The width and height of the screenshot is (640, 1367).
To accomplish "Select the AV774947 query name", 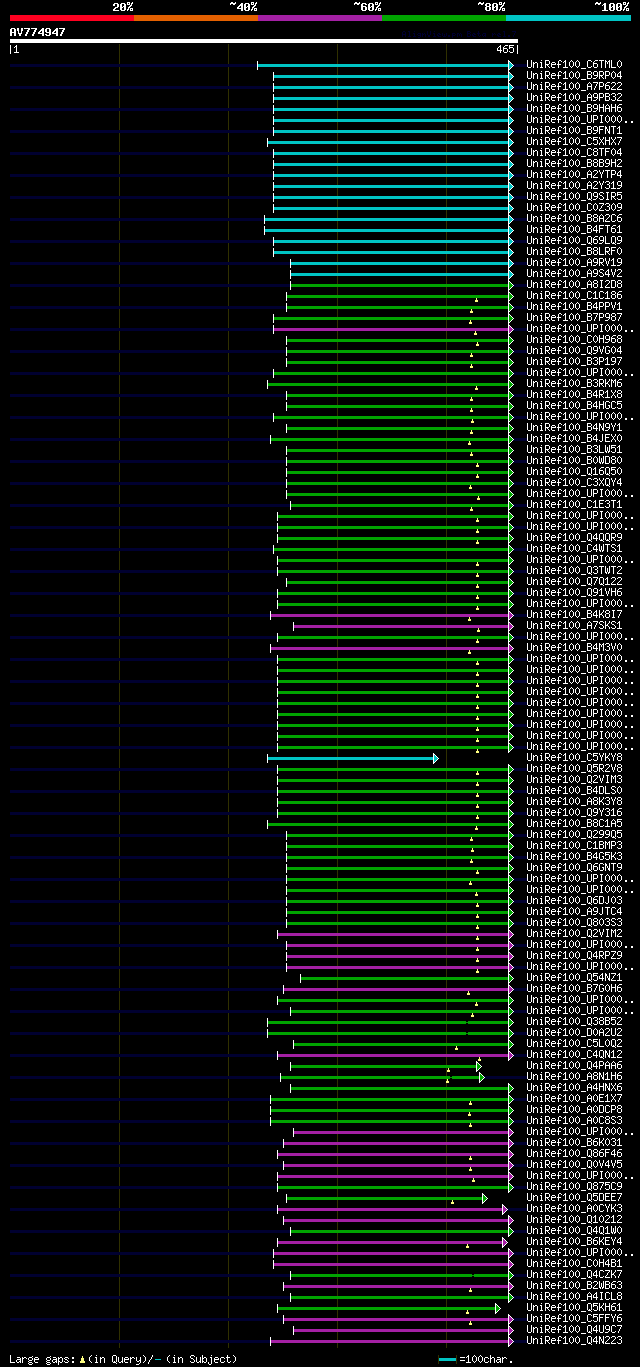I will coord(38,32).
